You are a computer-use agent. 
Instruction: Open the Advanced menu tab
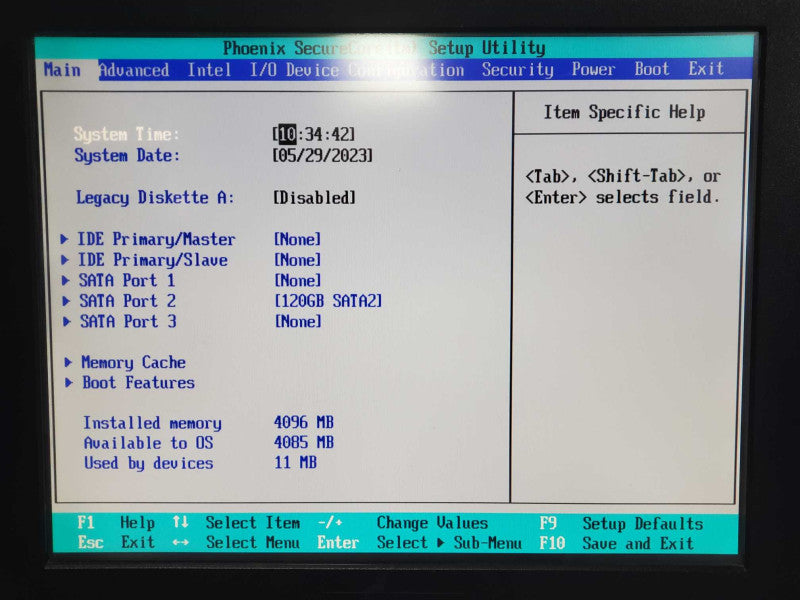click(x=134, y=70)
